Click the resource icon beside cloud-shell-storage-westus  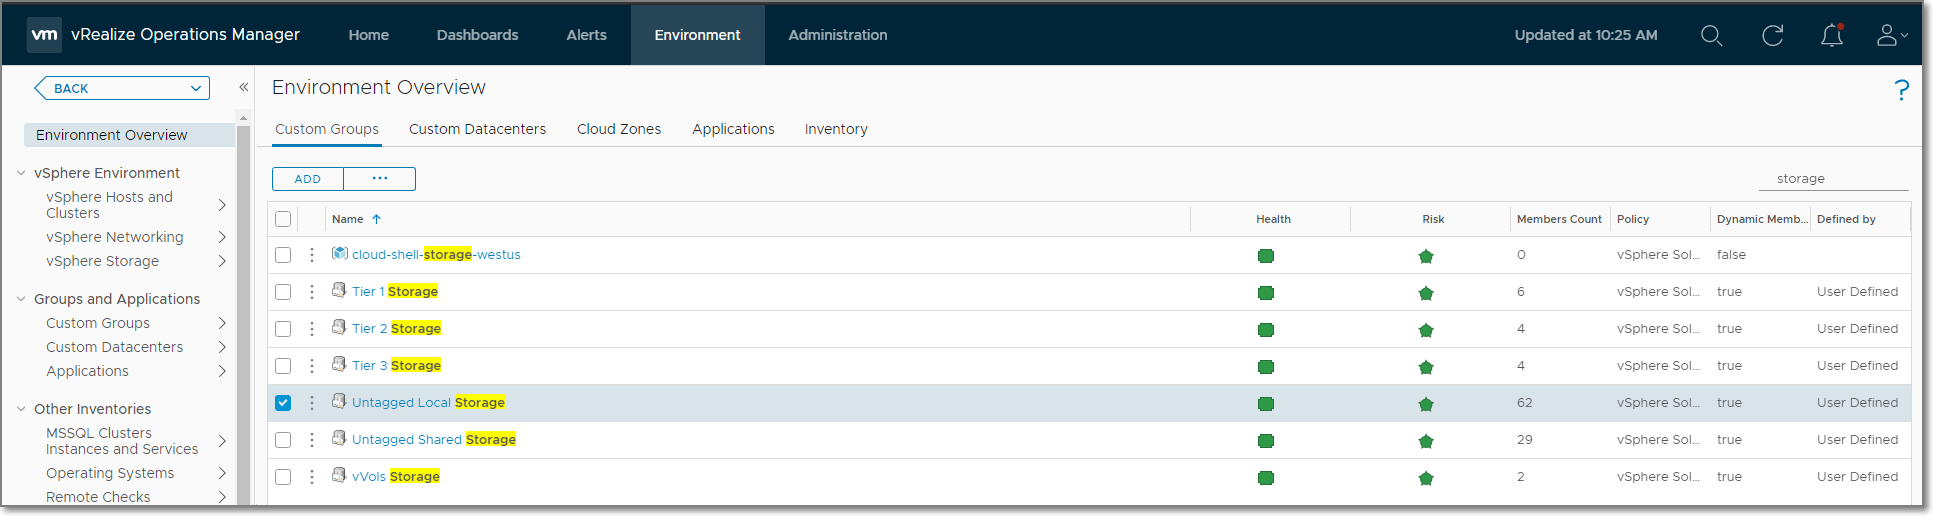(x=339, y=253)
